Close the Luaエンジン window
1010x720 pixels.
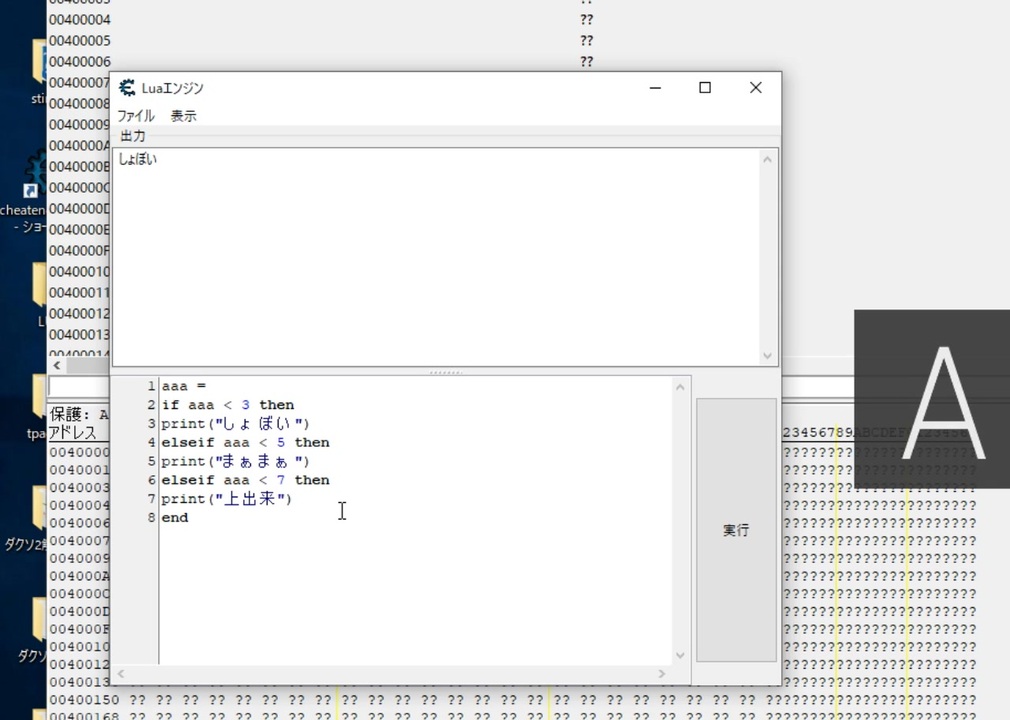tap(756, 88)
